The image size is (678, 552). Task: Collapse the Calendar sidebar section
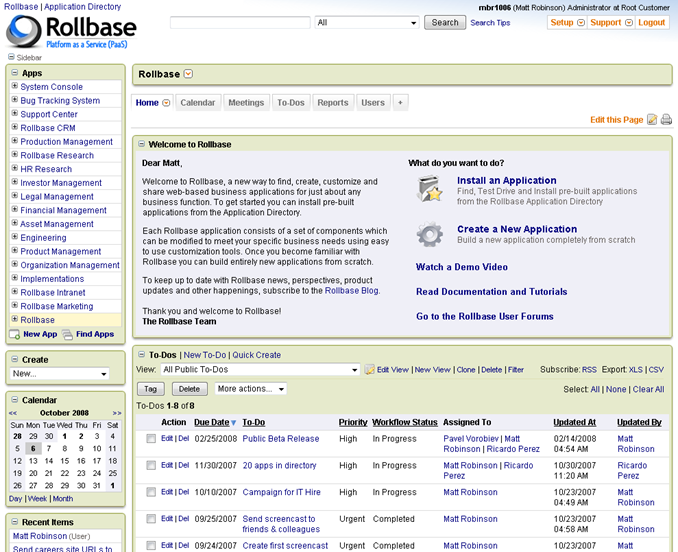click(x=15, y=400)
